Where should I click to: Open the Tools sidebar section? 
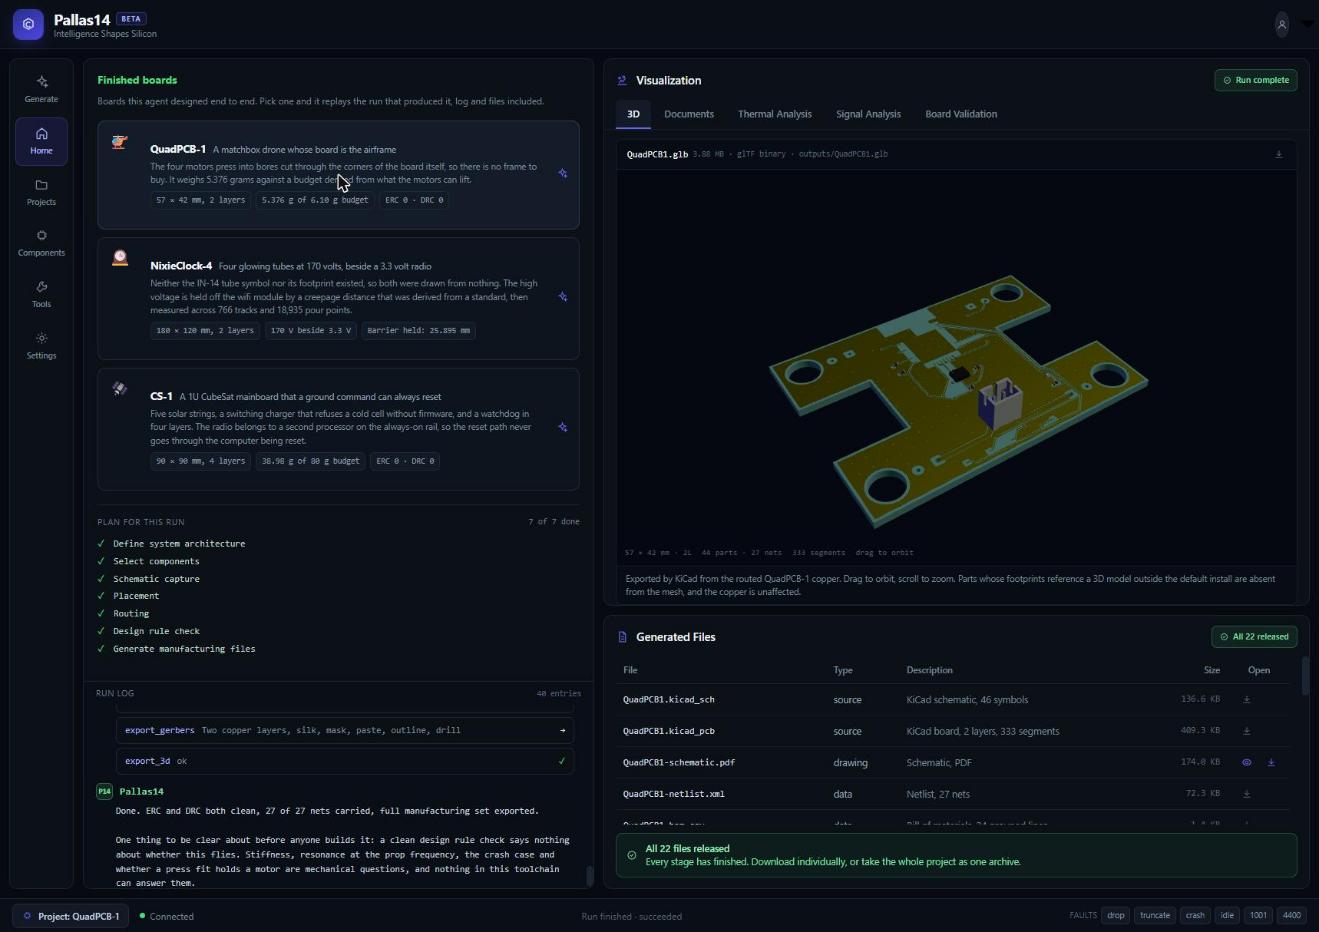point(41,294)
